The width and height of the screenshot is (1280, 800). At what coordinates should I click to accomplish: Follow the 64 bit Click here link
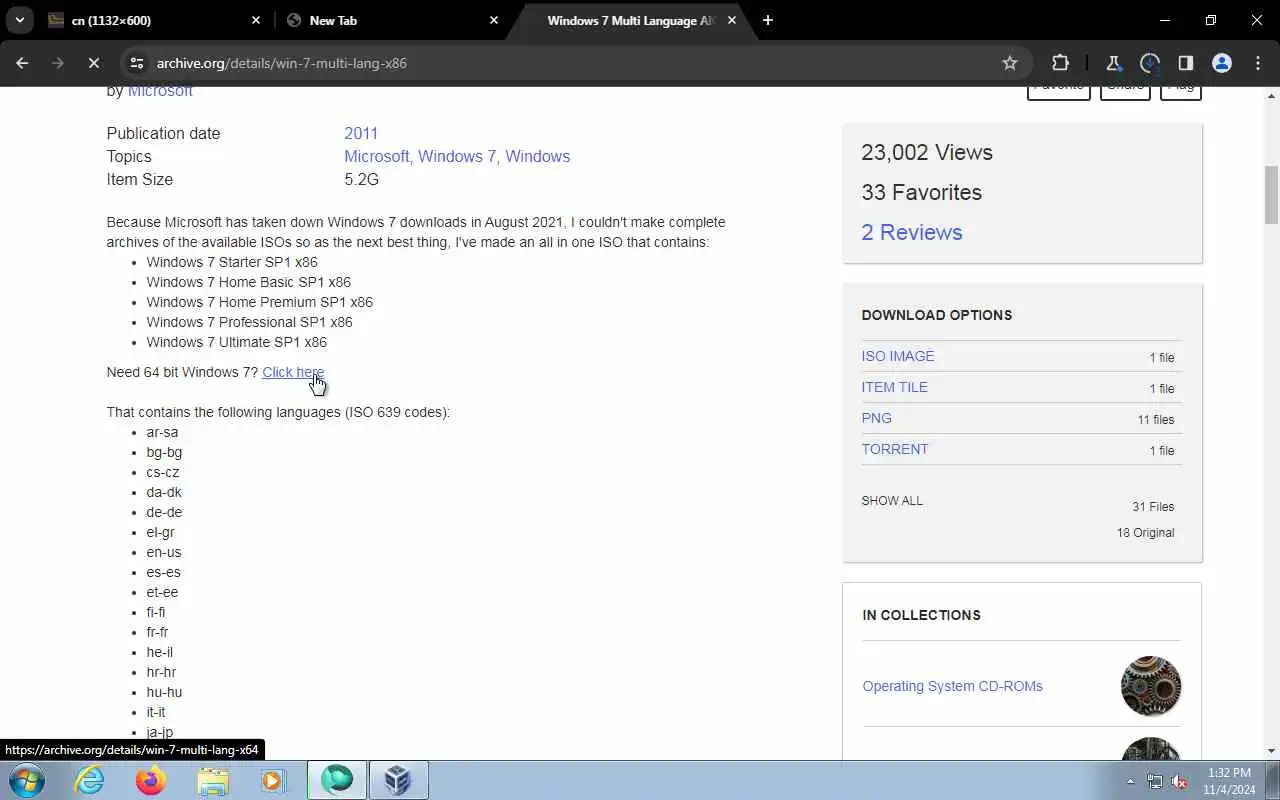(x=293, y=372)
